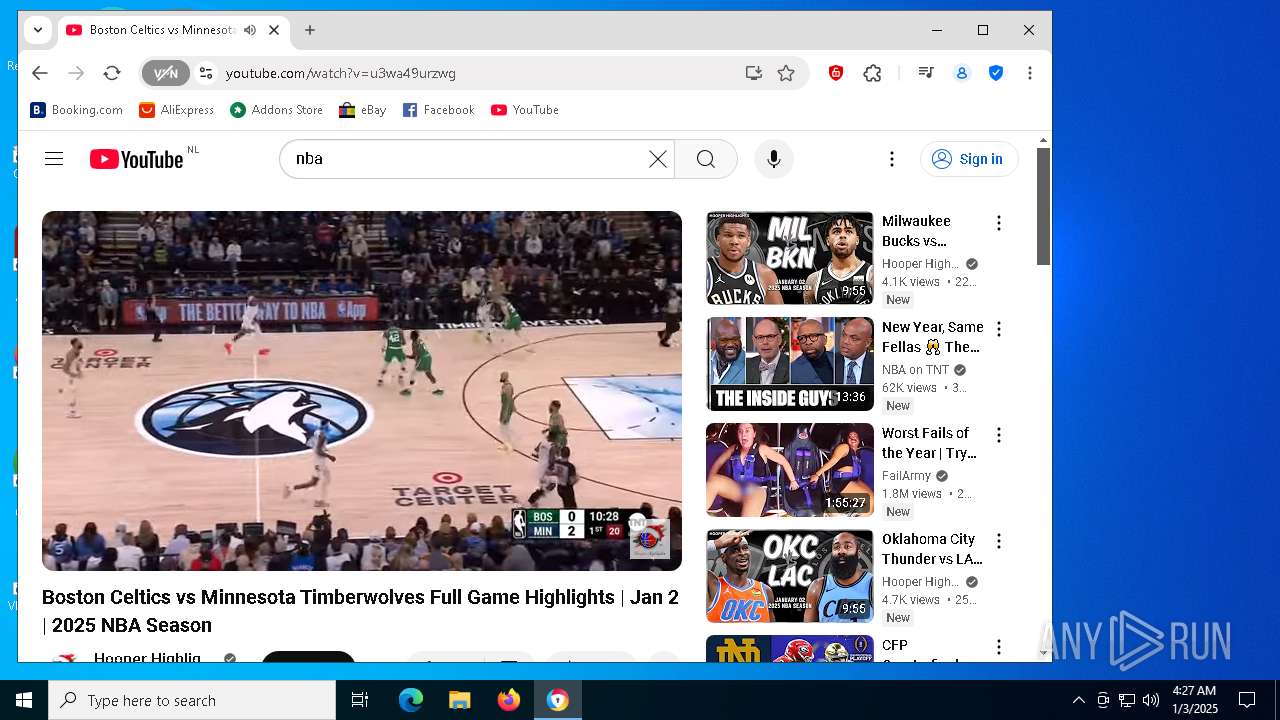Mute the Boston Celtics tab audio
Screen dimensions: 1280x720
pos(249,30)
